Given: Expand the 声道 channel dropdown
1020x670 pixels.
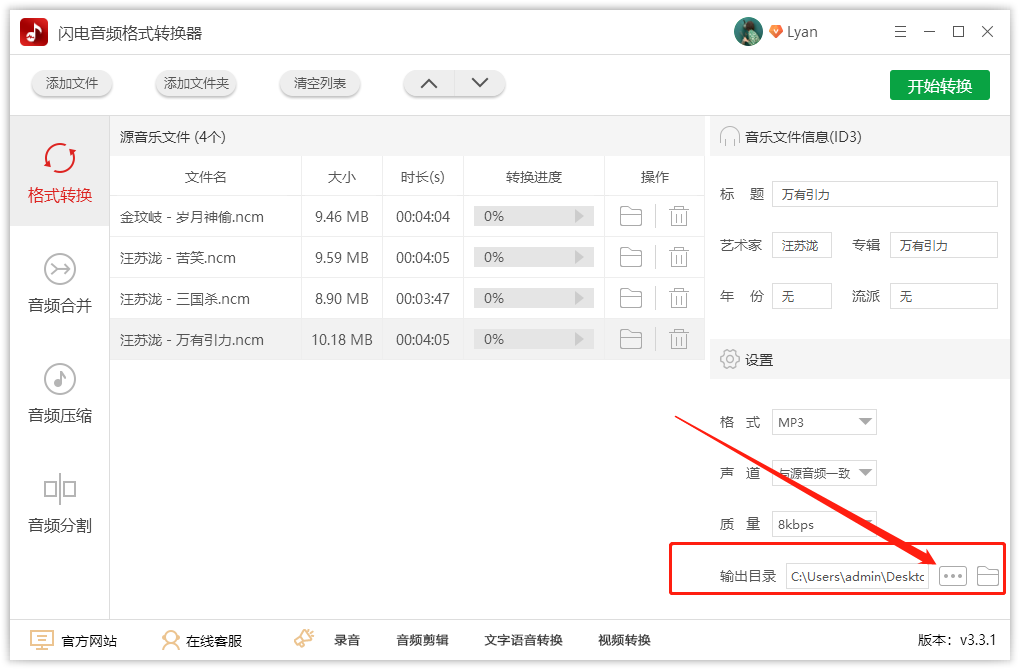Looking at the screenshot, I should pos(865,473).
